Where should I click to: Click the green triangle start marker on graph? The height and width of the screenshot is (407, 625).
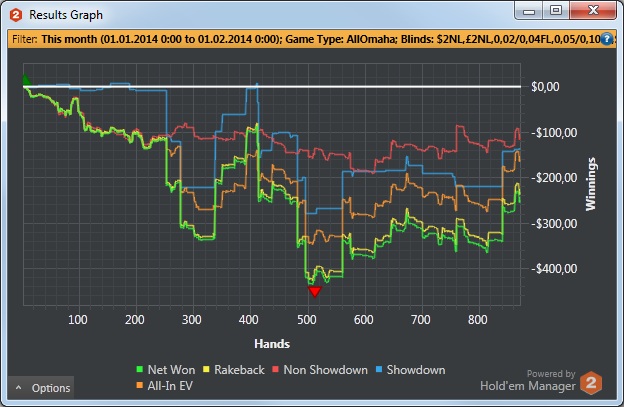26,79
